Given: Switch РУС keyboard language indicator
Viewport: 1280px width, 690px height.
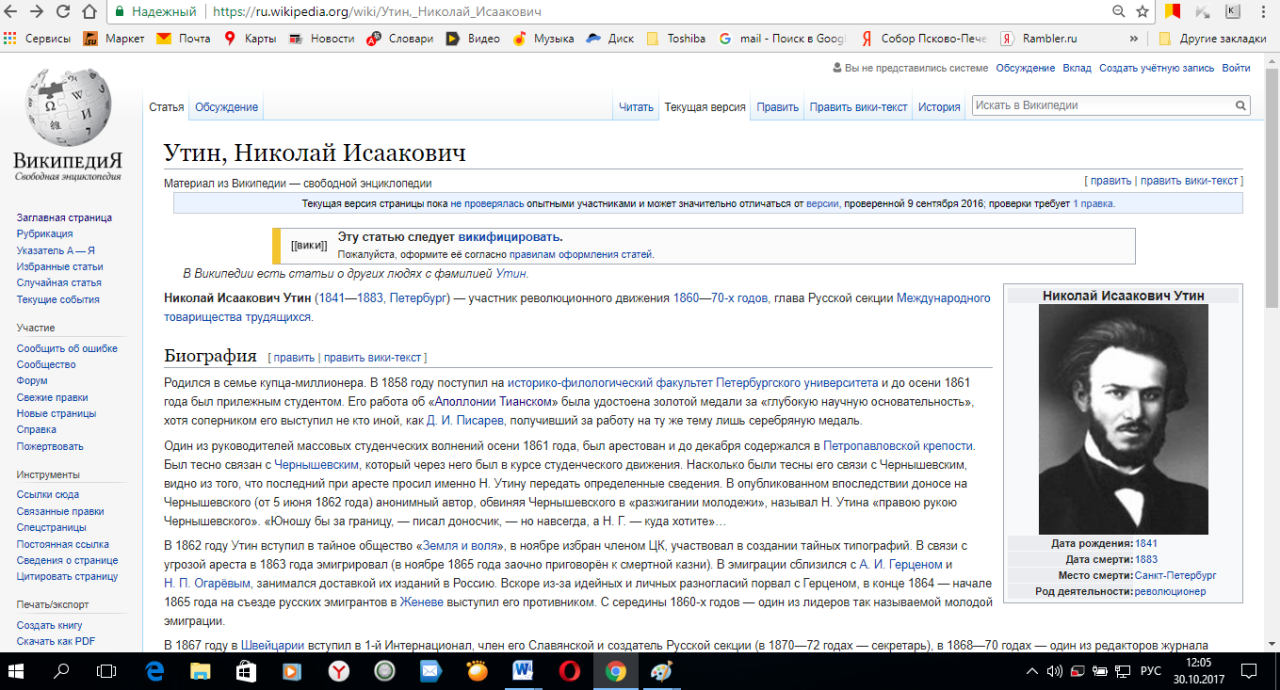Looking at the screenshot, I should click(x=1150, y=670).
